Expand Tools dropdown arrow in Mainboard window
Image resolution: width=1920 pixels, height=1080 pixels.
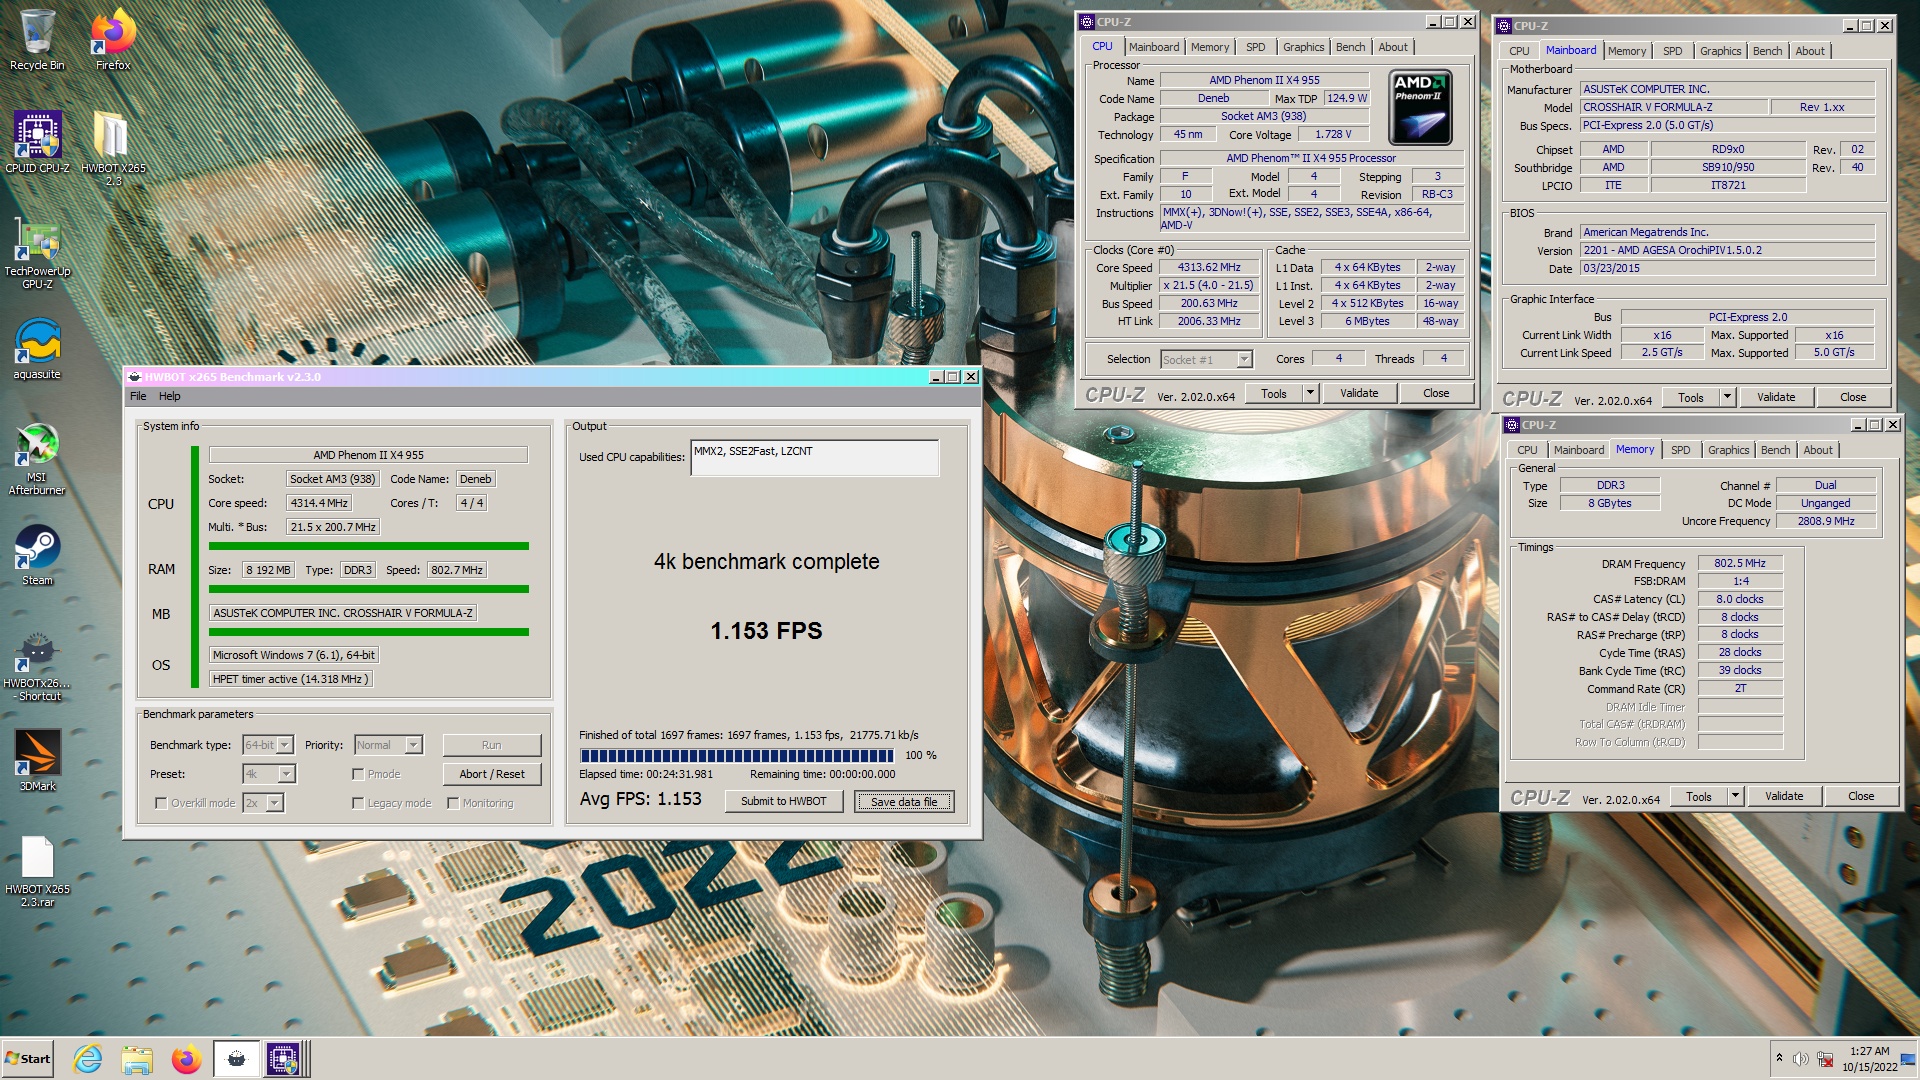coord(1727,397)
